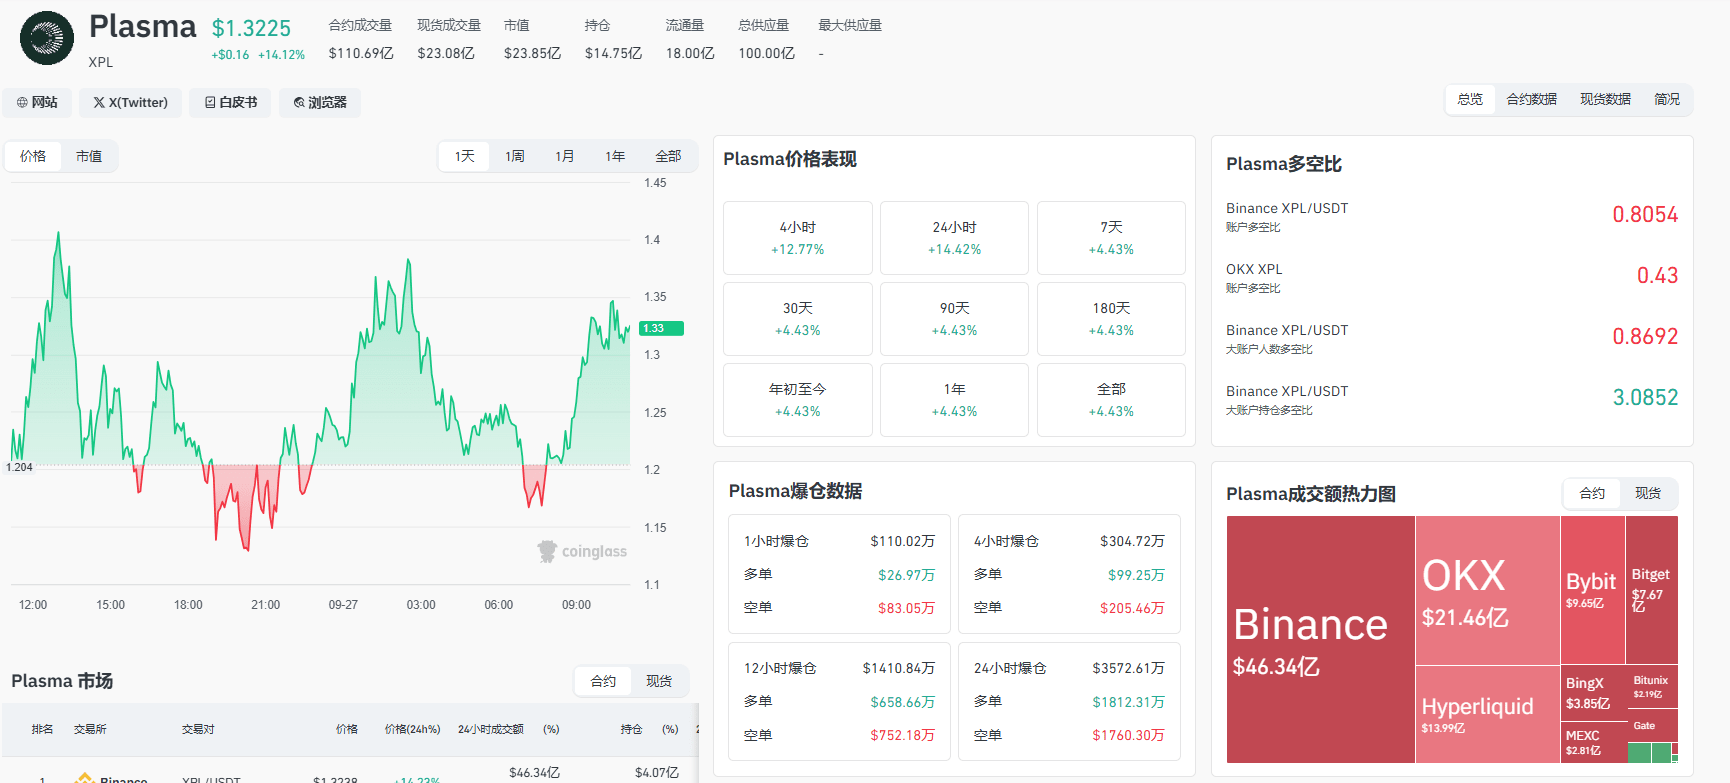The image size is (1730, 783).
Task: Click the 持仓 header value $14.75亿
Action: click(613, 53)
